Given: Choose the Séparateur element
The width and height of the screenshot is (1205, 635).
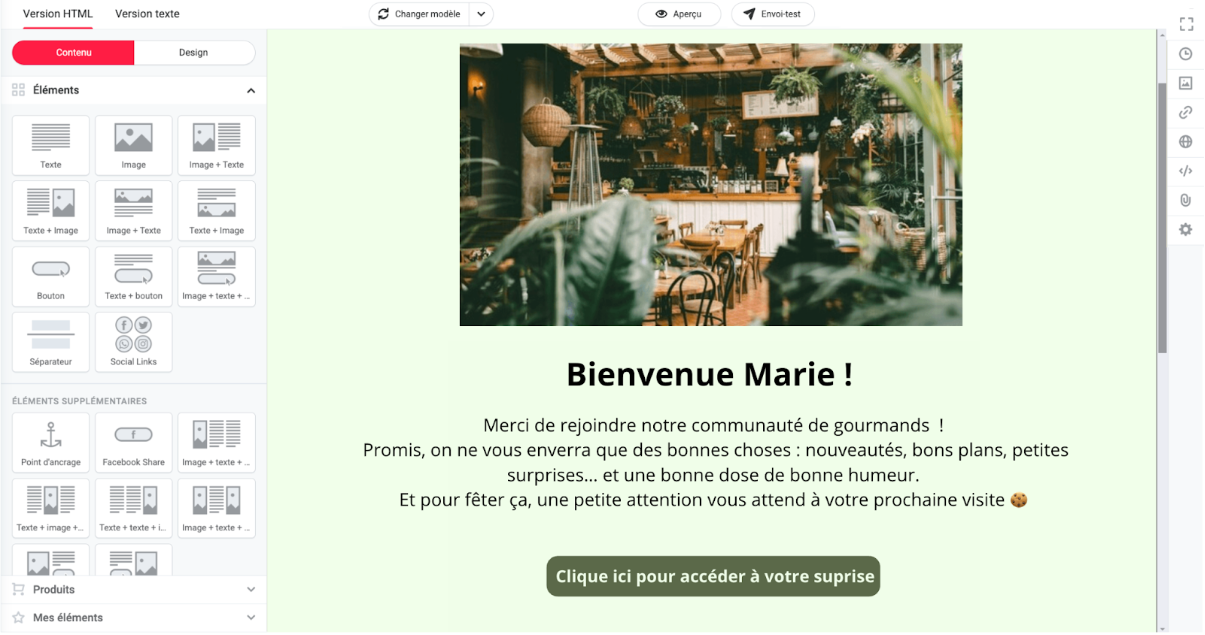Looking at the screenshot, I should [x=51, y=342].
